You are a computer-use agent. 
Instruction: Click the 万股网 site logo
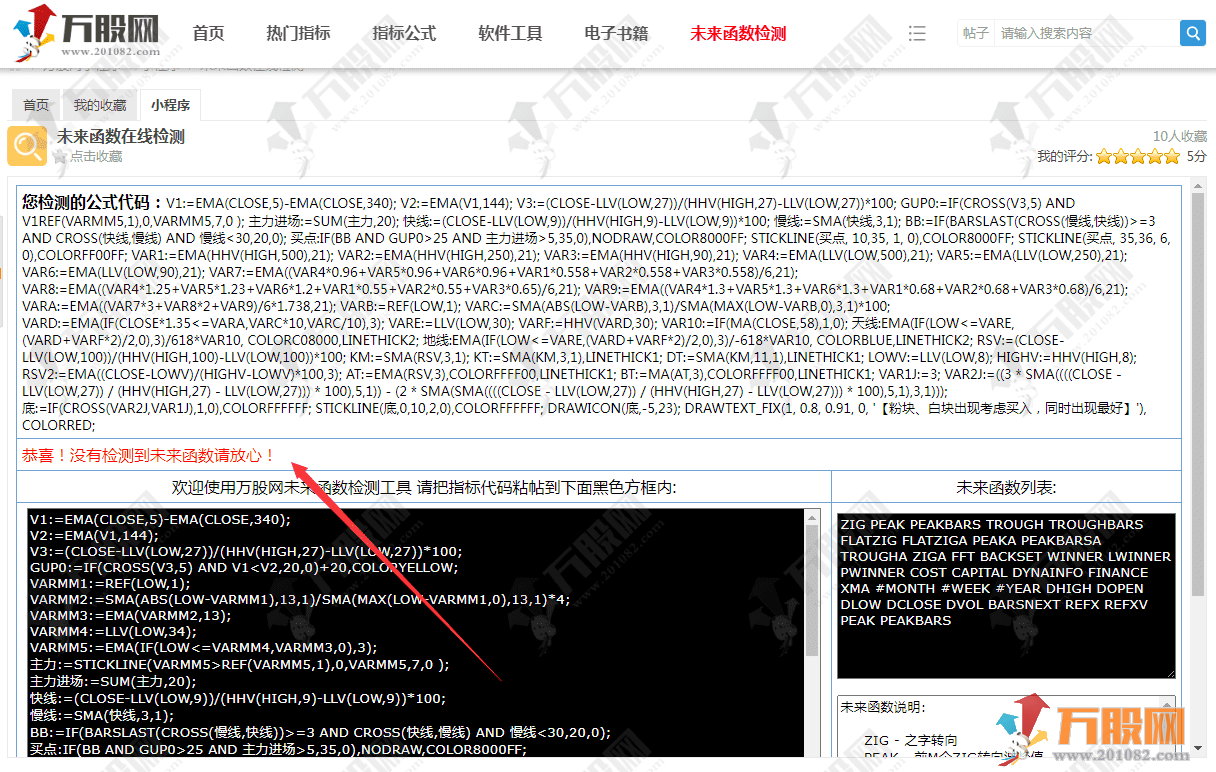point(86,32)
